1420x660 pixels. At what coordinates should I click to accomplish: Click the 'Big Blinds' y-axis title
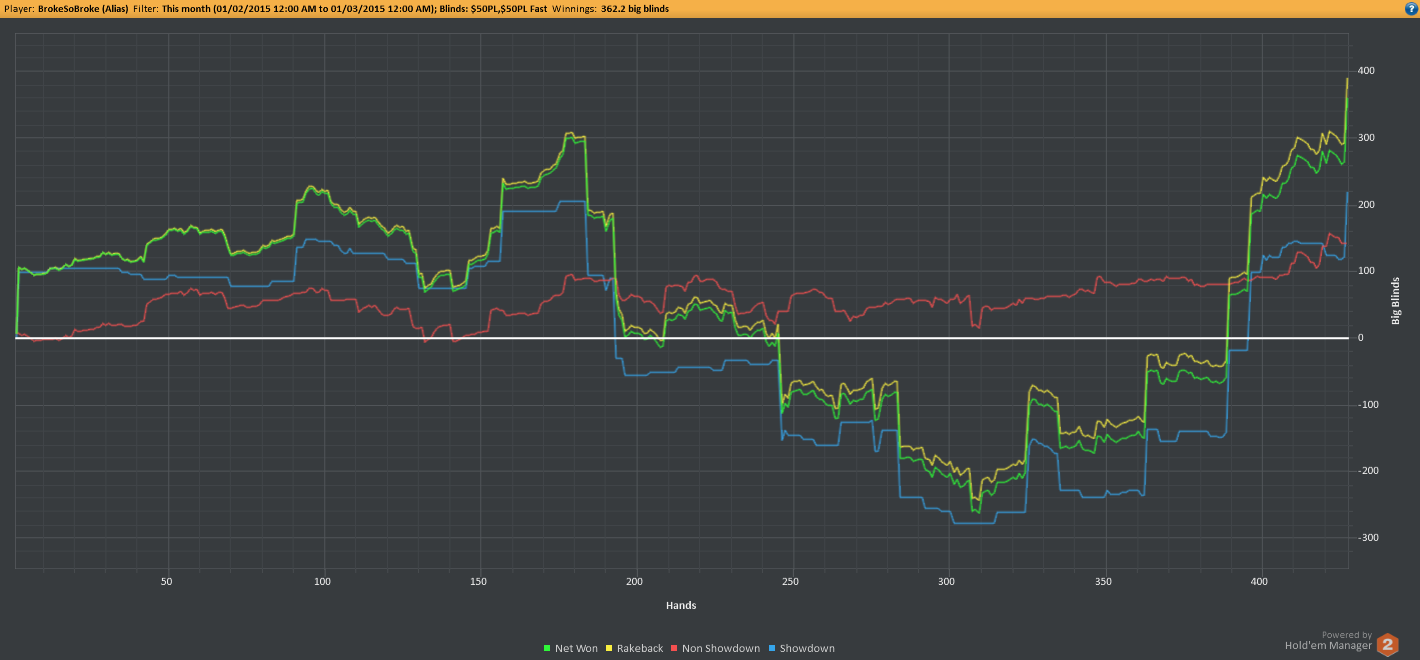1395,301
